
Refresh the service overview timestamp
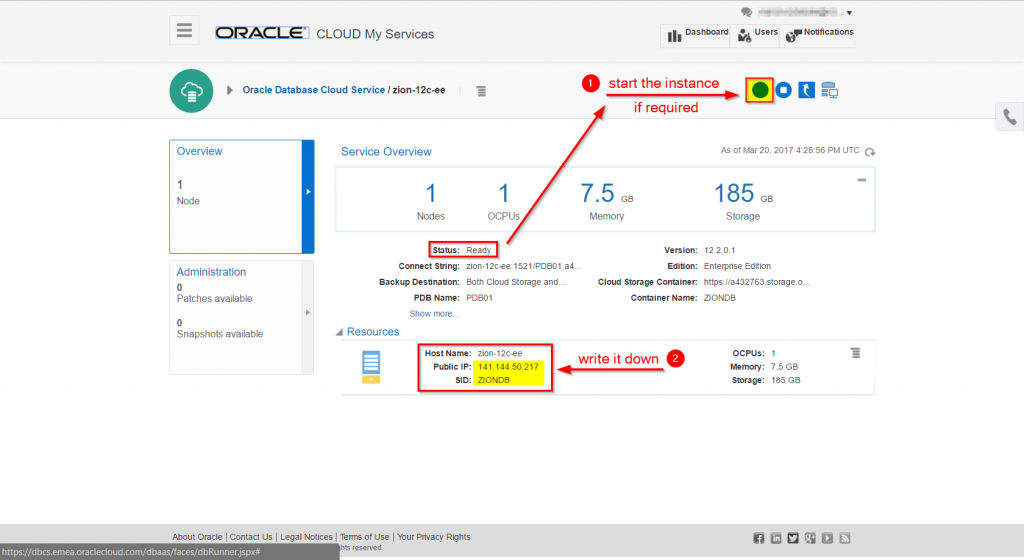870,152
